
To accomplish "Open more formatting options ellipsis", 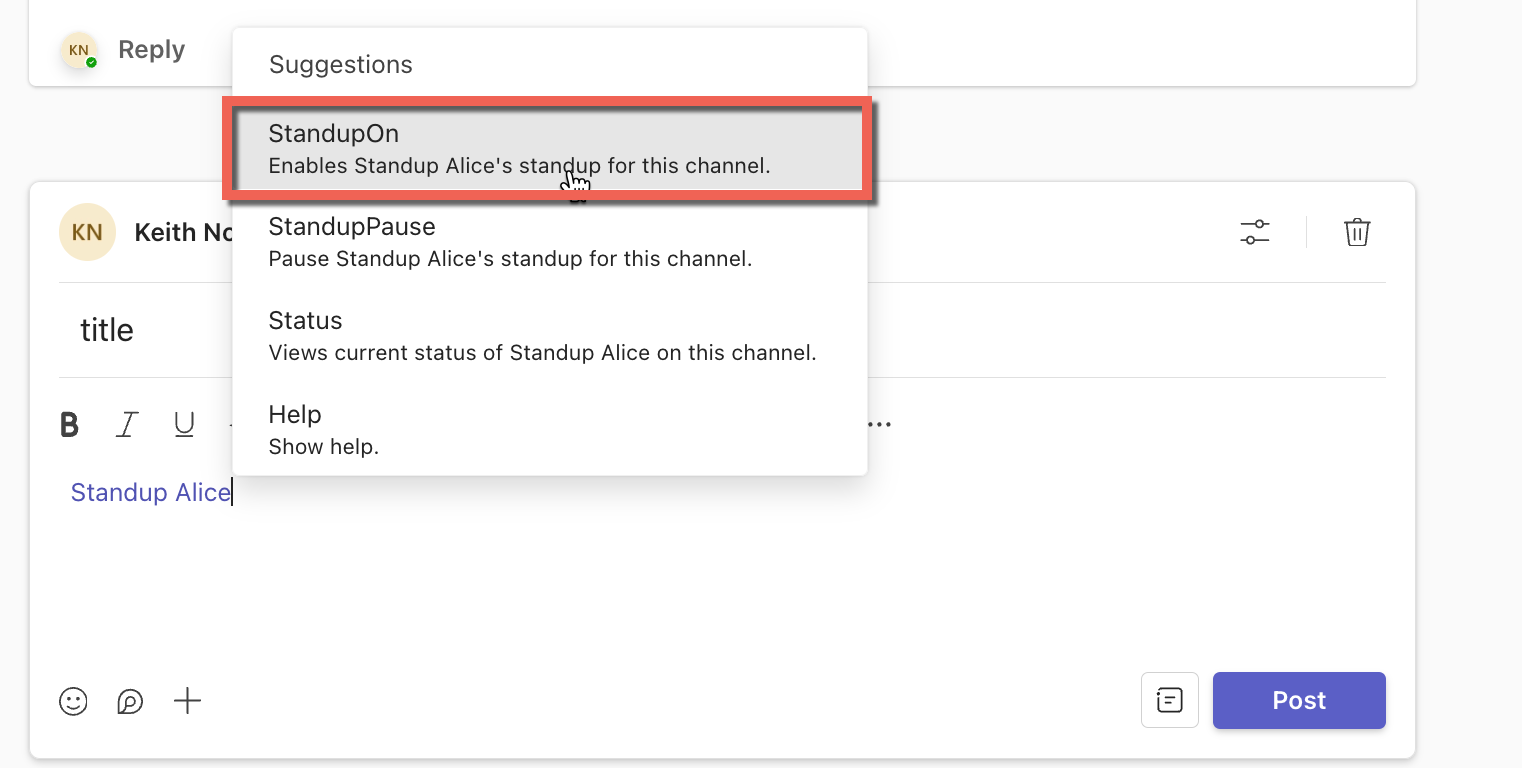I will tap(879, 425).
